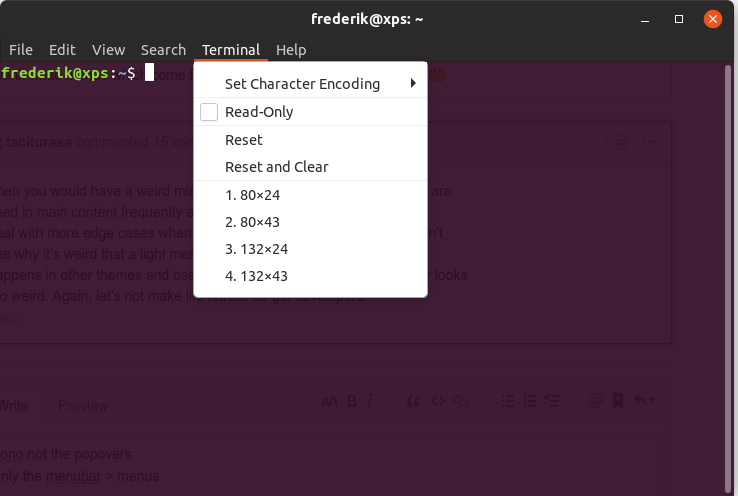
Task: Set terminal size to 80×43
Action: point(311,222)
